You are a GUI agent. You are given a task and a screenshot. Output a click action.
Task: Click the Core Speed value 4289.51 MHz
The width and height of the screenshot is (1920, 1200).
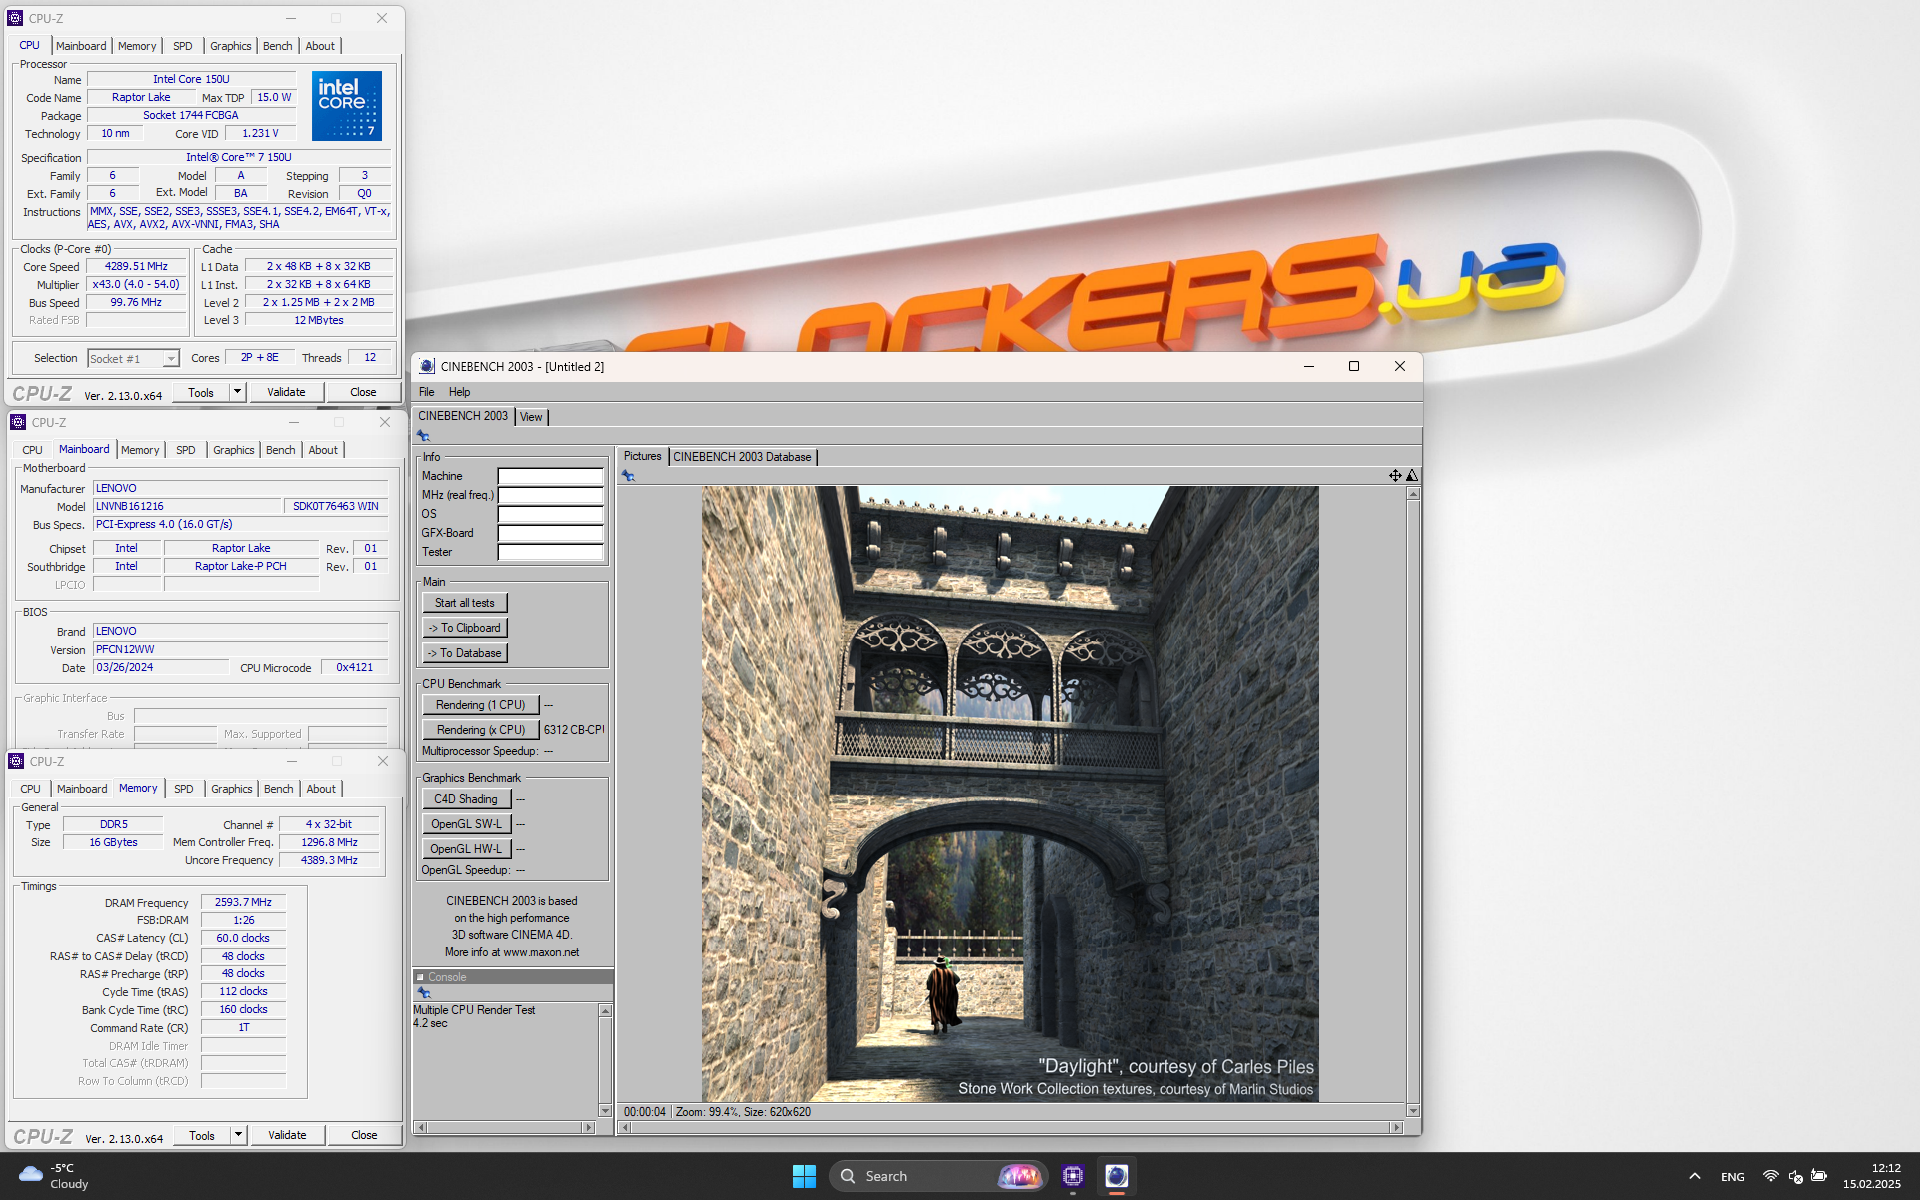pos(136,266)
